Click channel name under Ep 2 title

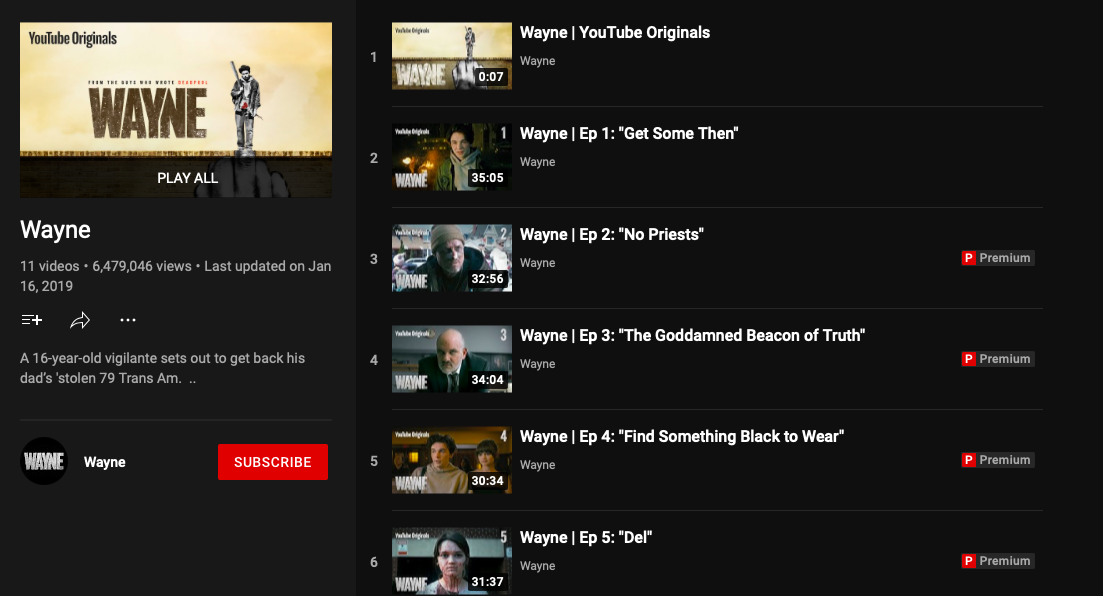(x=537, y=263)
